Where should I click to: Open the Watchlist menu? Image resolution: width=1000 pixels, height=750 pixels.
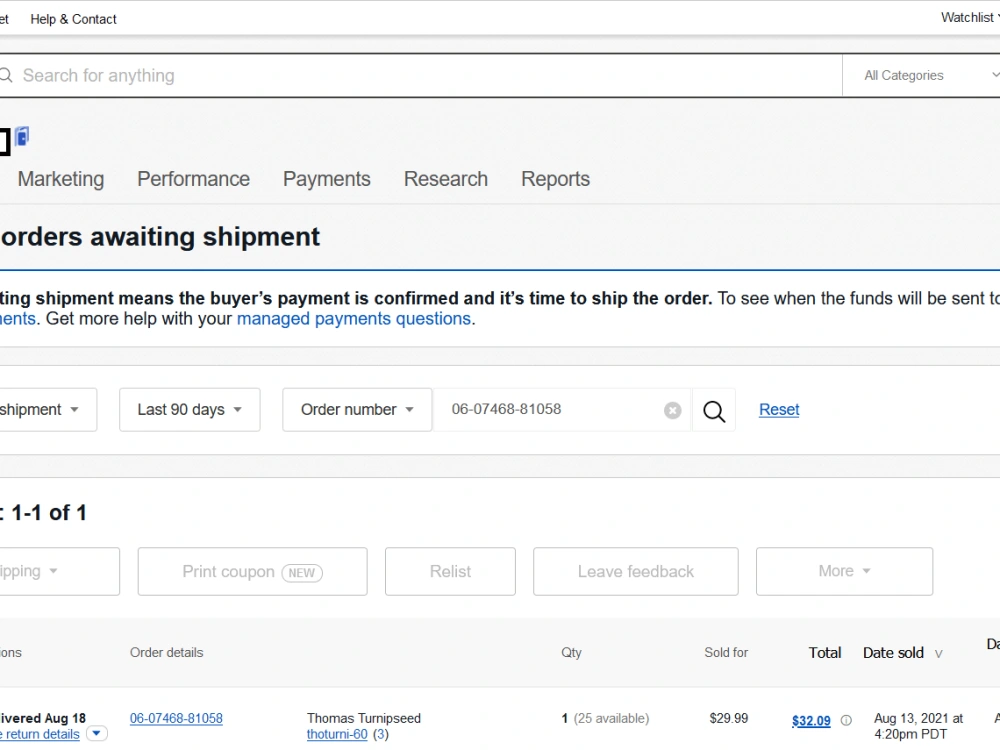point(969,18)
